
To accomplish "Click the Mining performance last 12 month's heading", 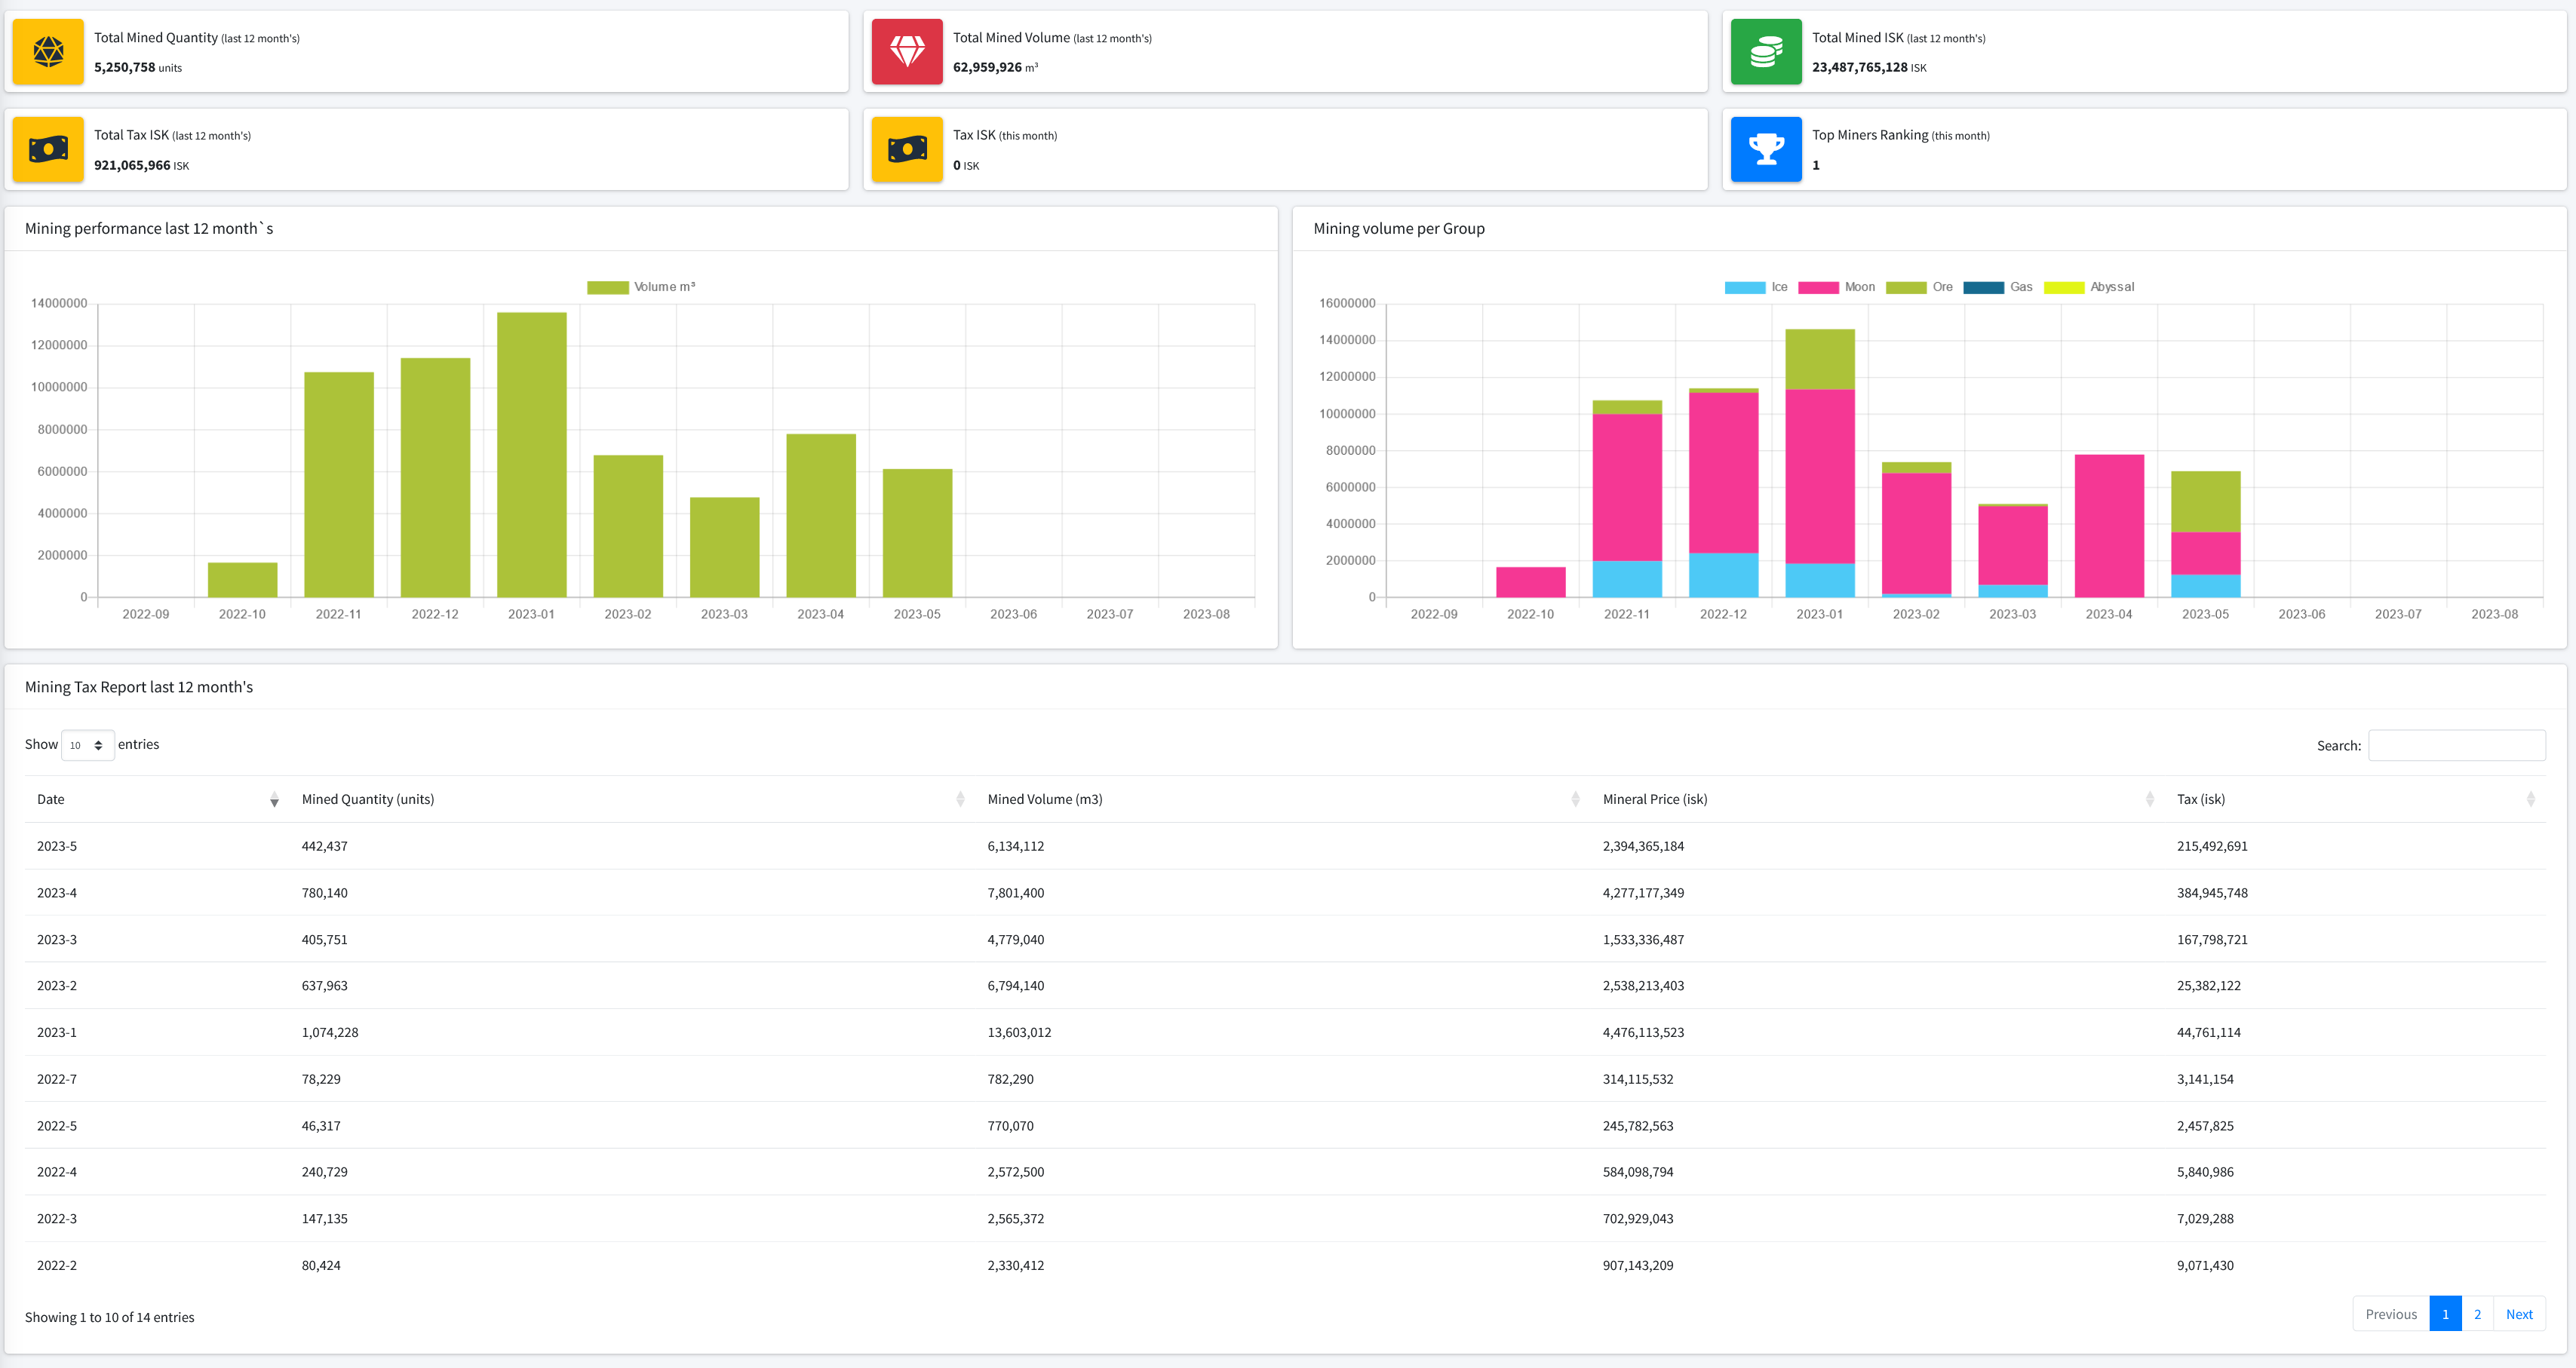I will point(149,229).
